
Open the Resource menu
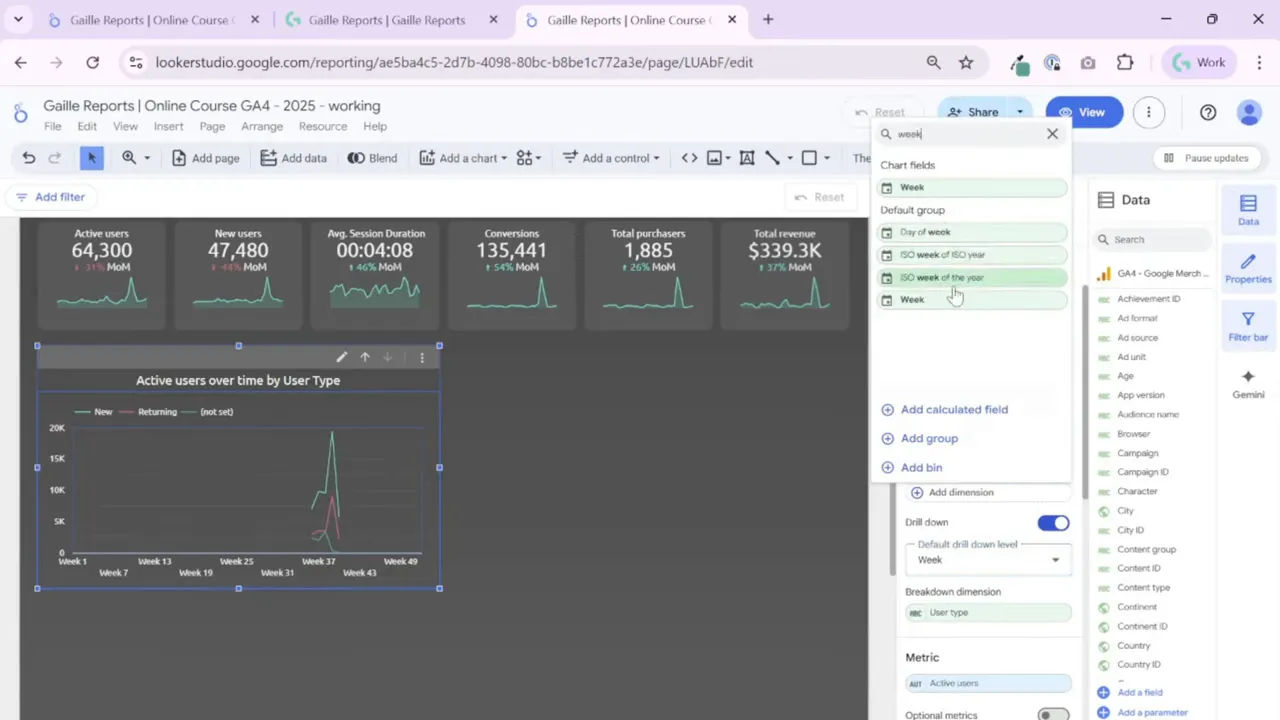tap(322, 127)
